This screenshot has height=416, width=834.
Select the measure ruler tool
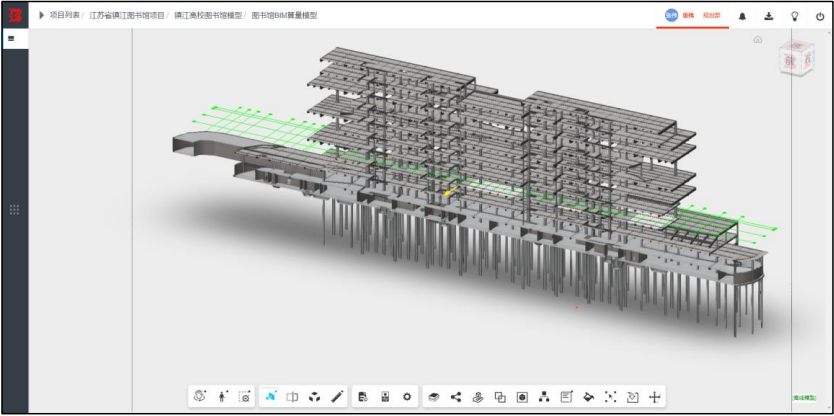coord(337,396)
